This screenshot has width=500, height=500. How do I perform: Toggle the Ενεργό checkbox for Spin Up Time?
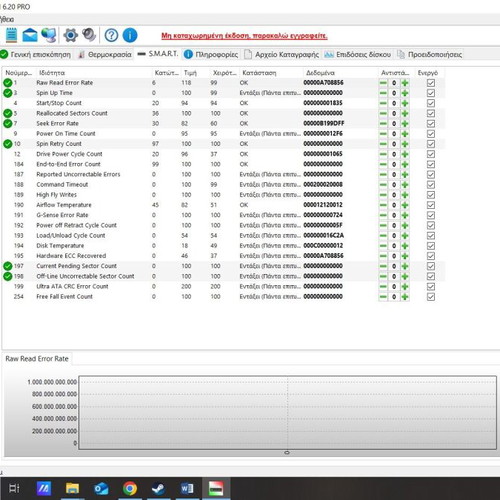431,93
